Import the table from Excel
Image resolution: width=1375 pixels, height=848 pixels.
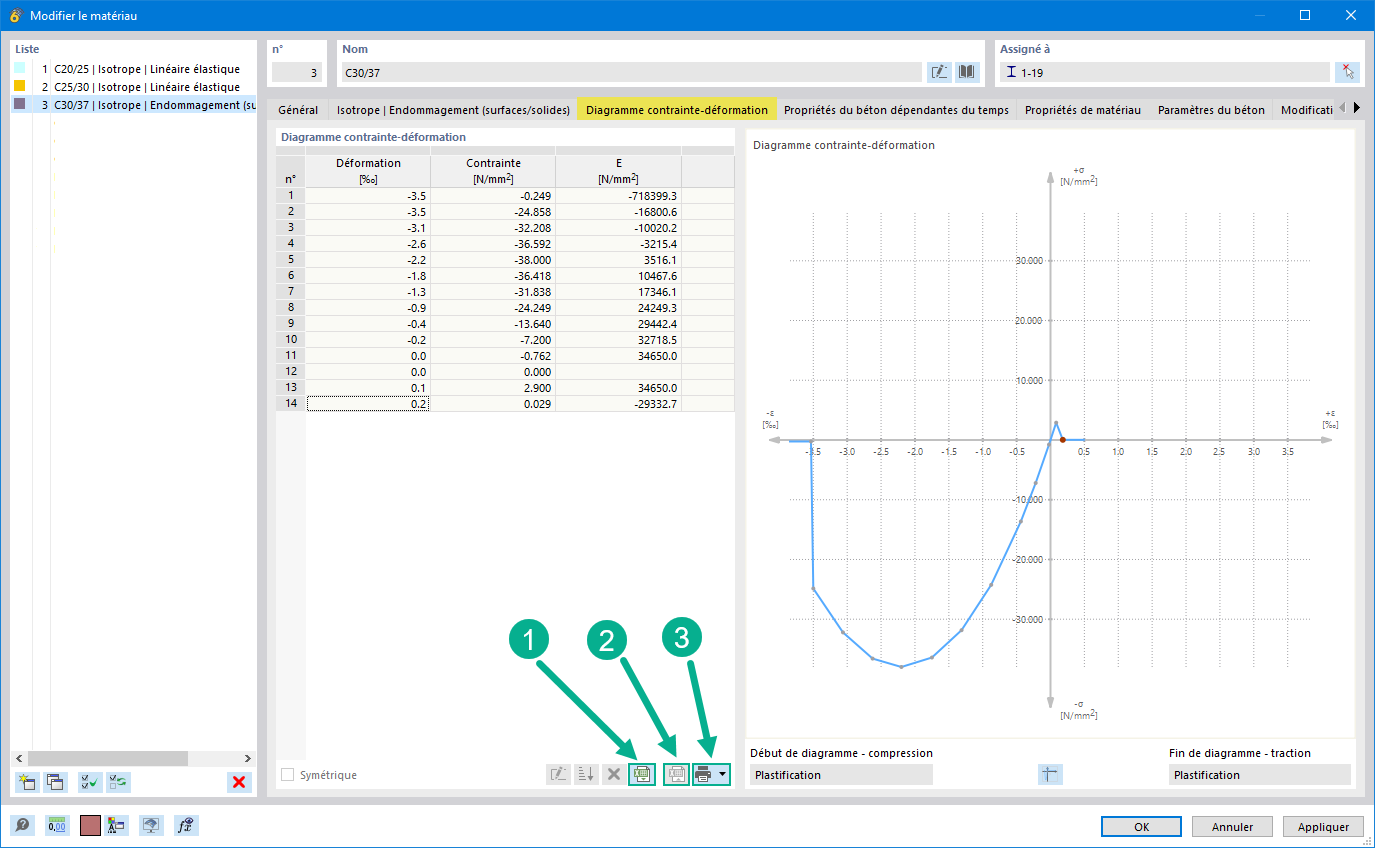click(x=677, y=774)
